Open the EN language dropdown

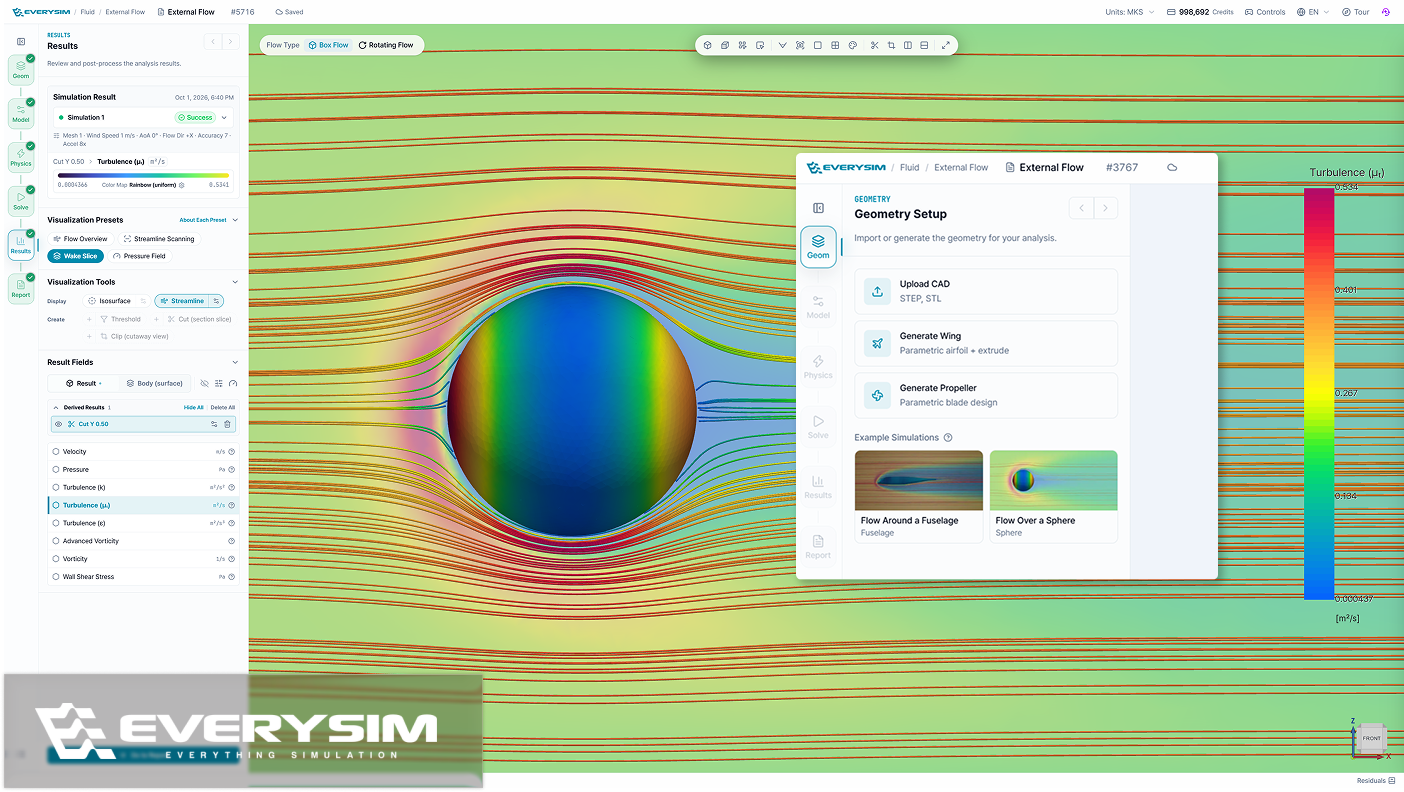1313,12
